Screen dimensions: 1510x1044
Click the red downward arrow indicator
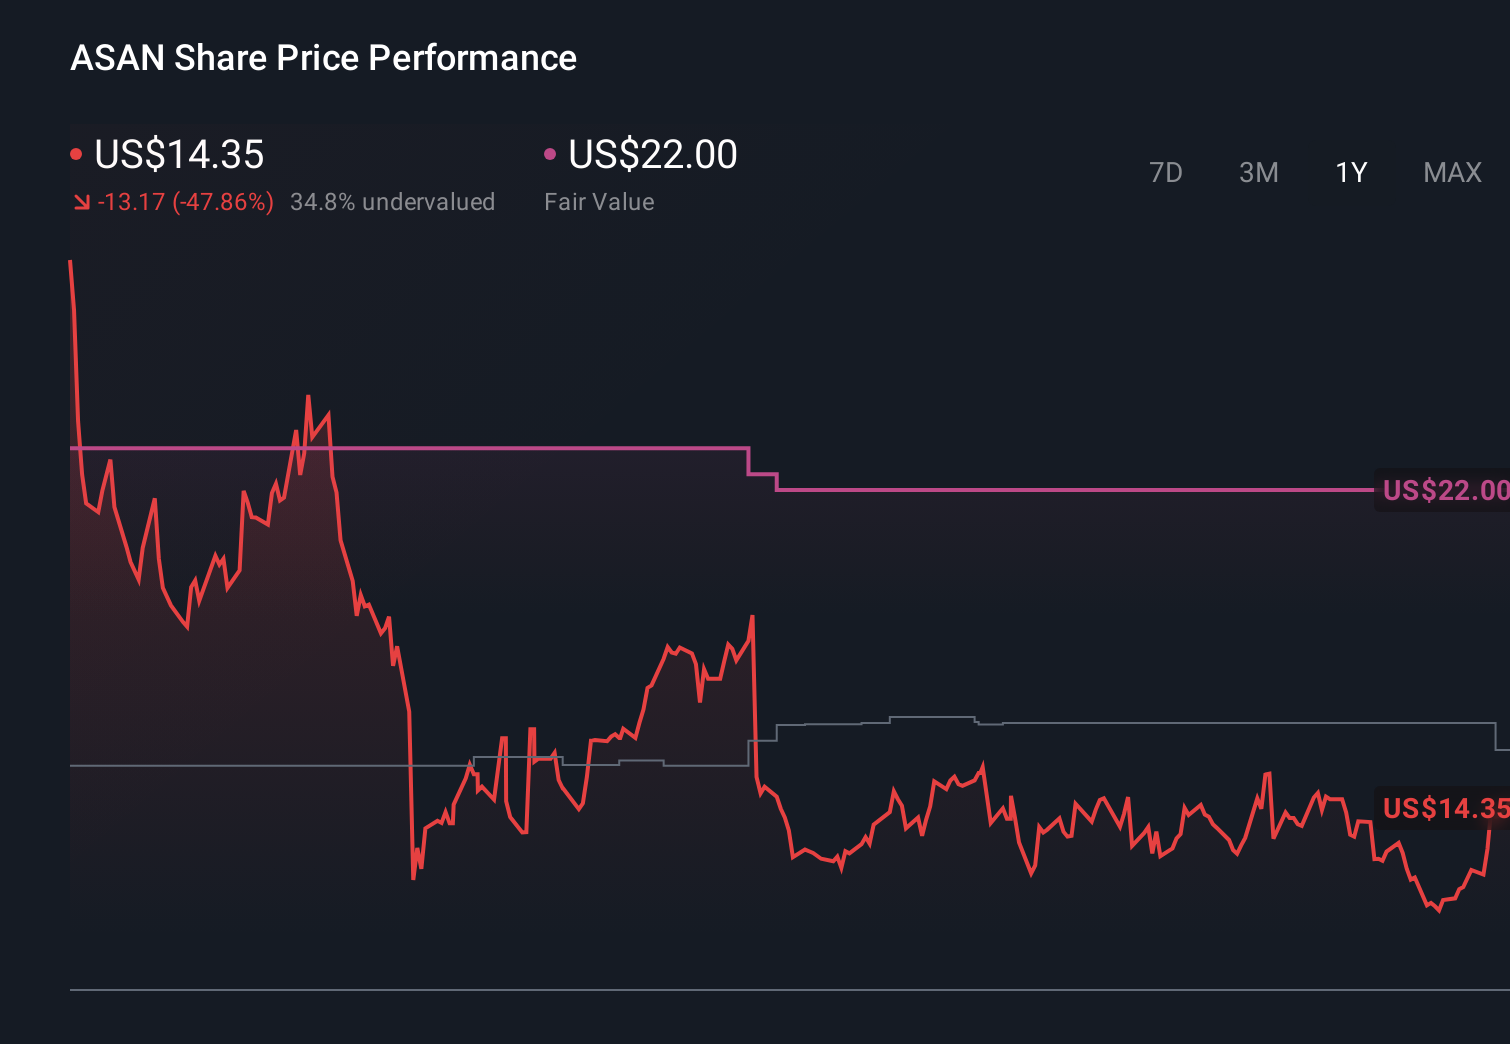(82, 202)
